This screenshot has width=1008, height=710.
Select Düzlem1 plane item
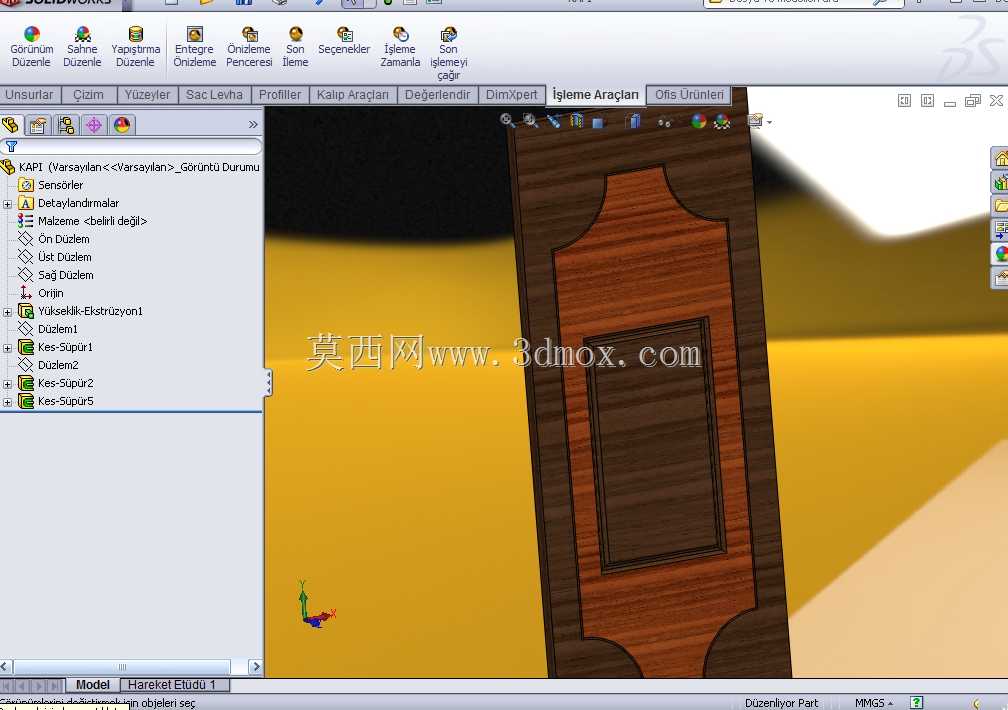58,329
